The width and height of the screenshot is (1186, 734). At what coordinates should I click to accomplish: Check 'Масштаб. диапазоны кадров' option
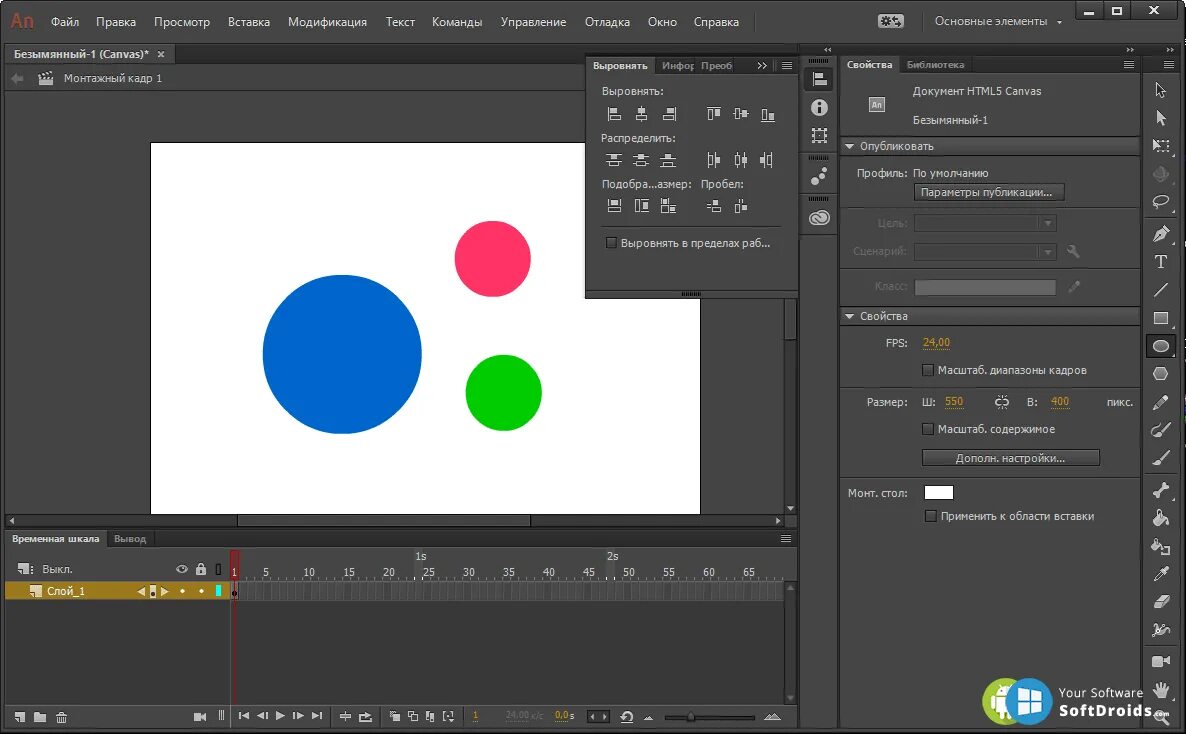coord(928,370)
